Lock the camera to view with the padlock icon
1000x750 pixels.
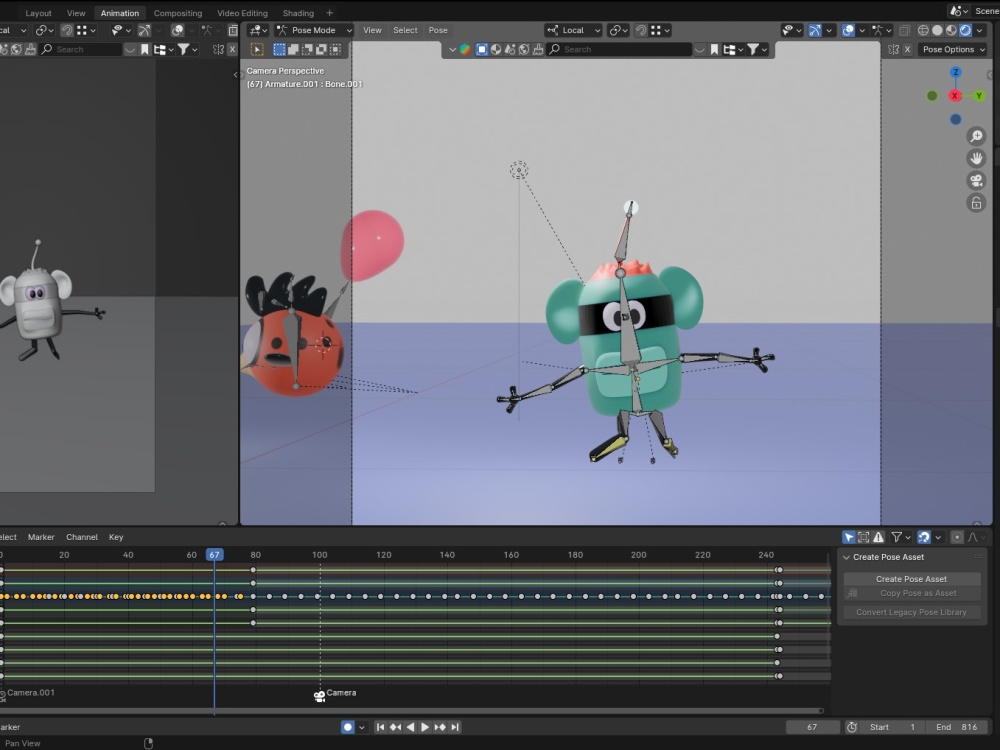point(976,203)
